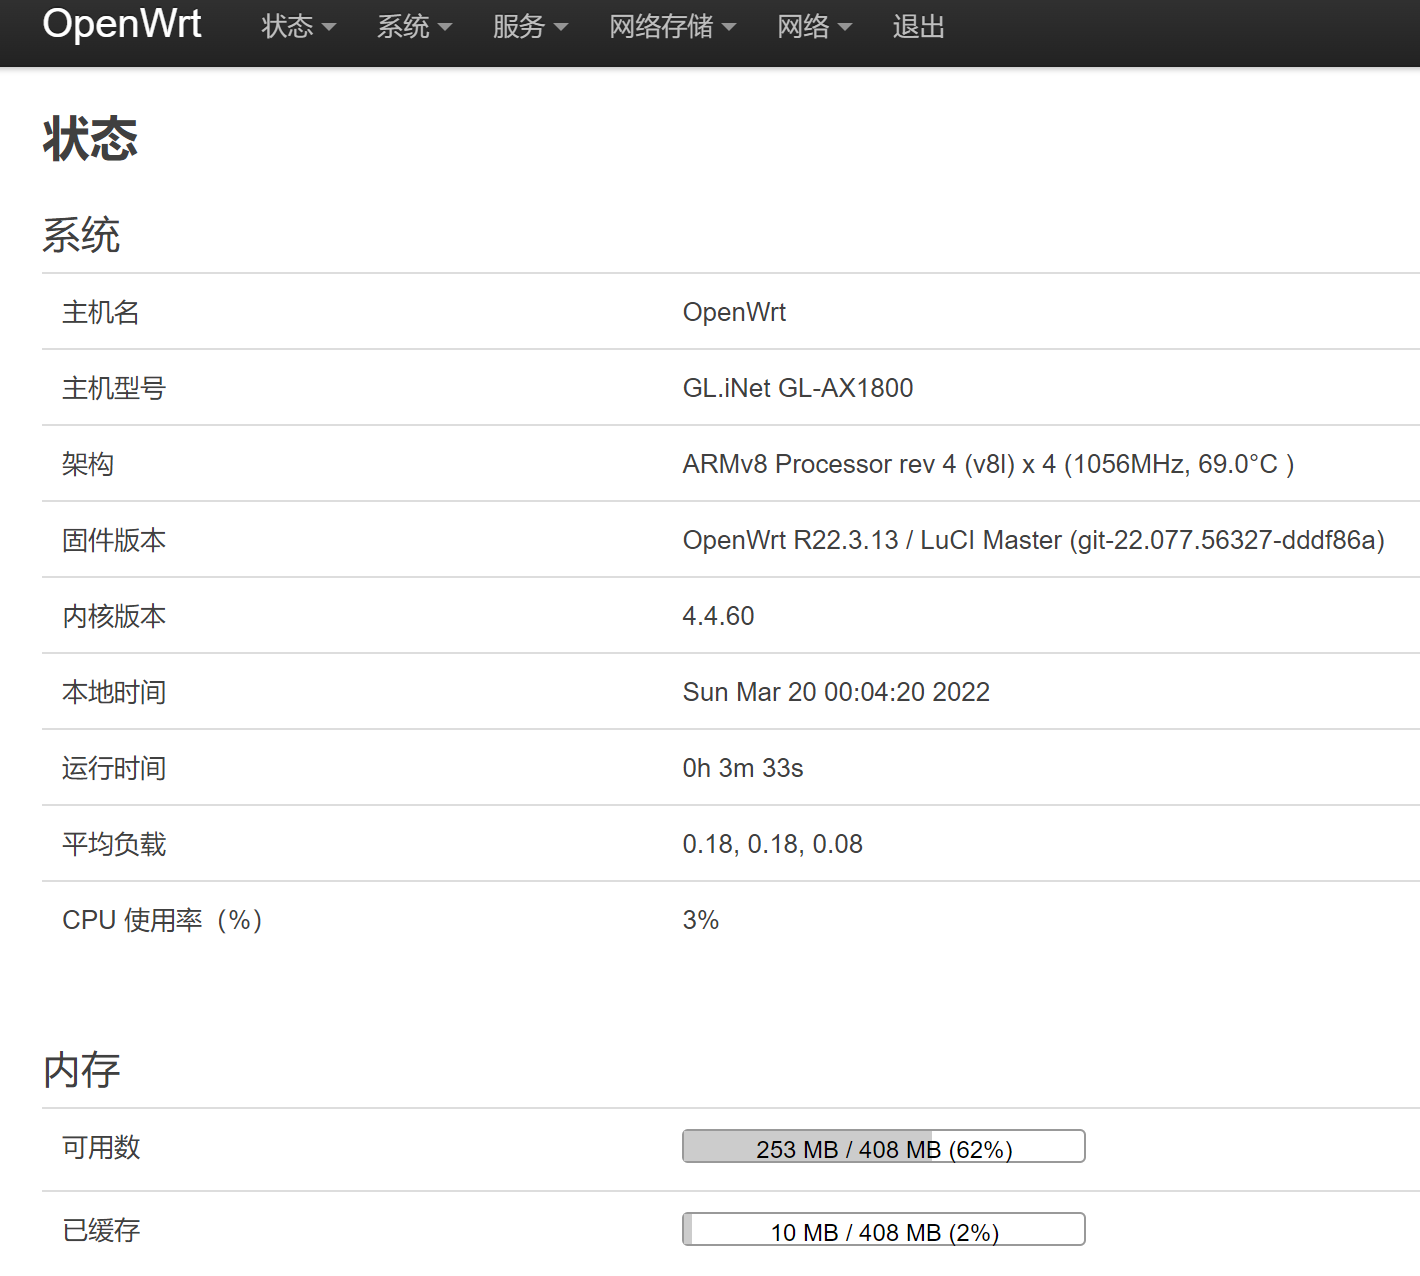Click 退出 to log out

coord(918,27)
